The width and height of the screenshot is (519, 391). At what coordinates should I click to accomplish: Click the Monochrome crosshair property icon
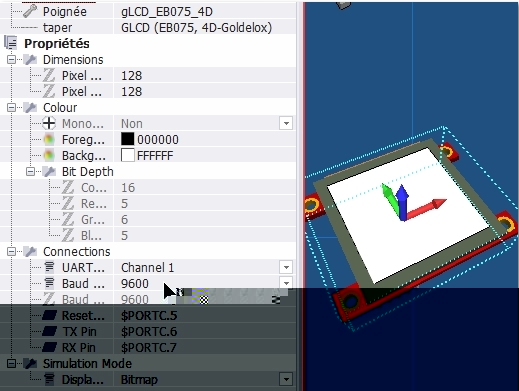coord(49,123)
